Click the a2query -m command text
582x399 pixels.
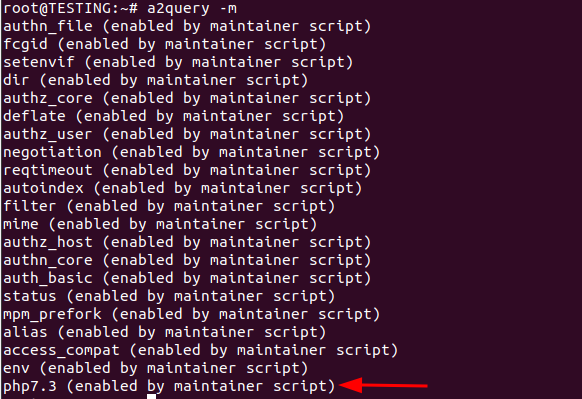coord(192,8)
